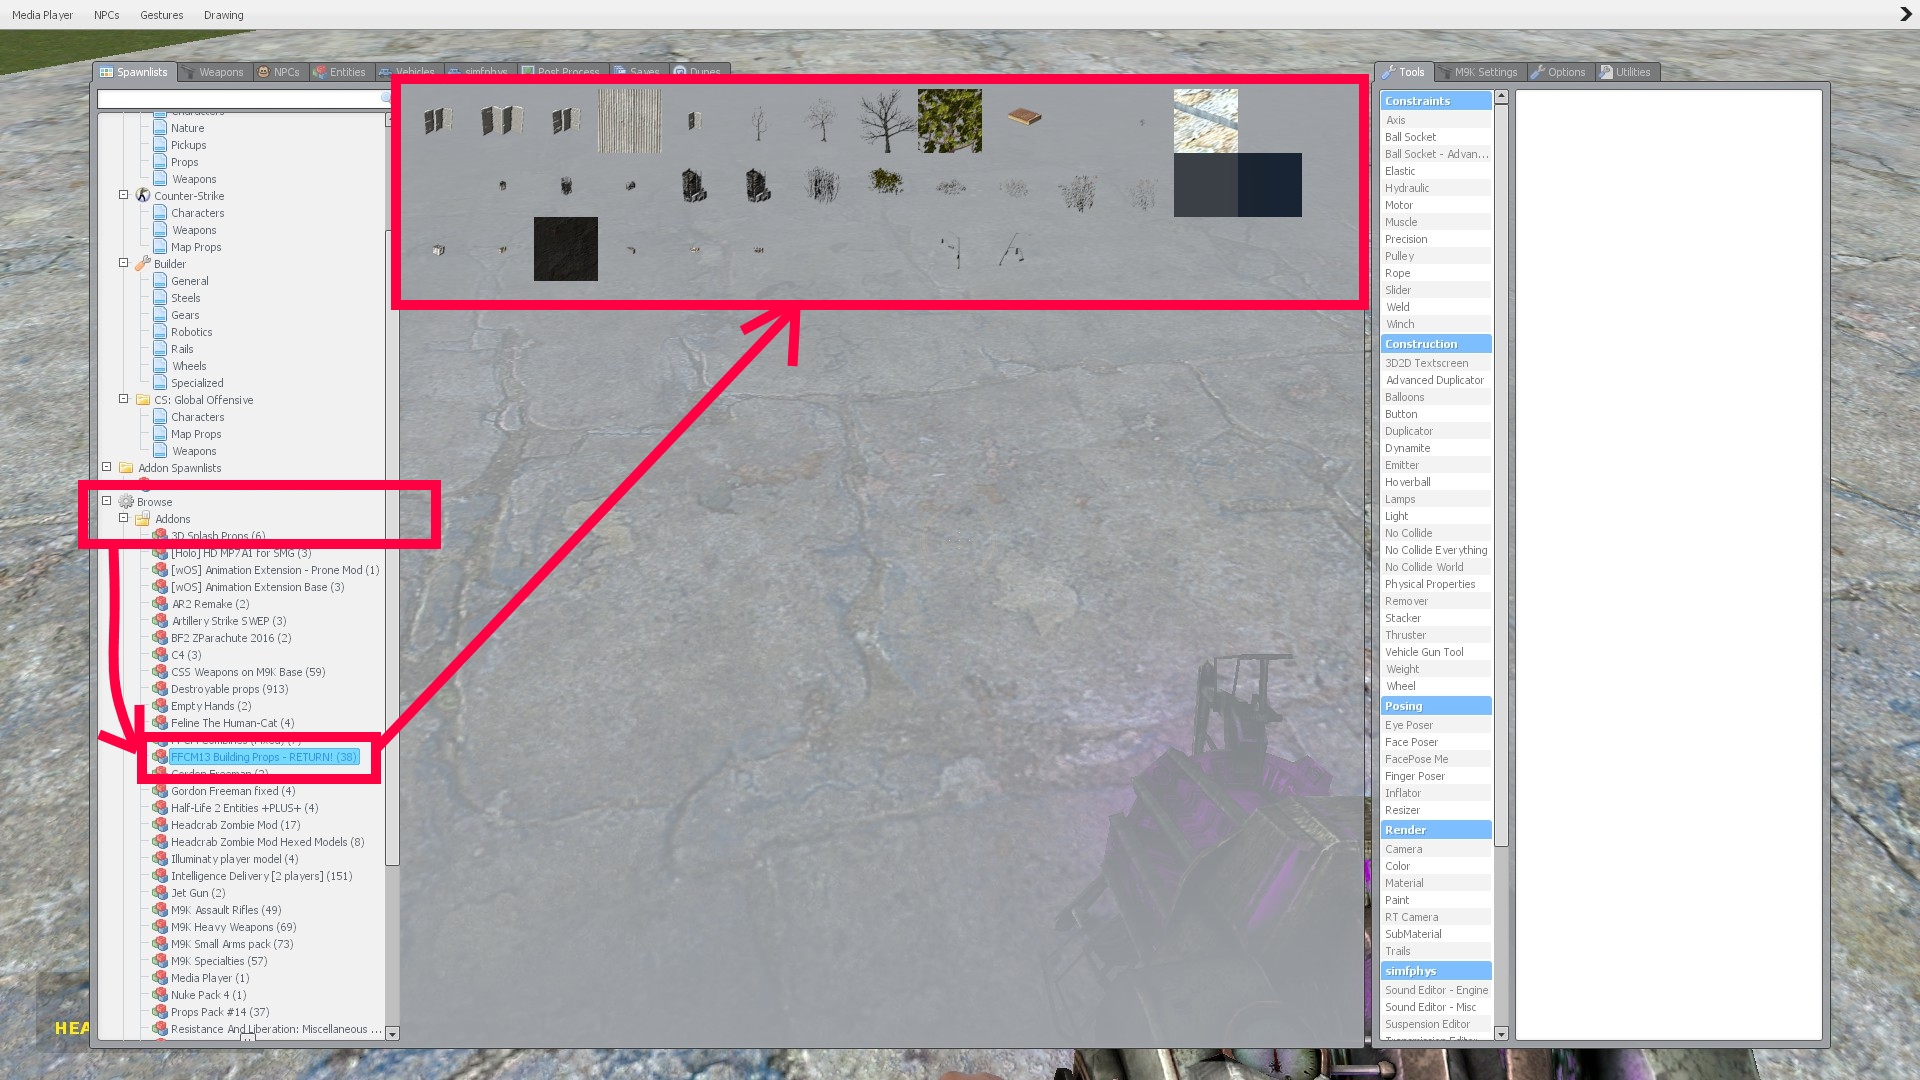Click the tools list scrollbar down arrow
1920x1080 pixels.
(x=1501, y=1034)
